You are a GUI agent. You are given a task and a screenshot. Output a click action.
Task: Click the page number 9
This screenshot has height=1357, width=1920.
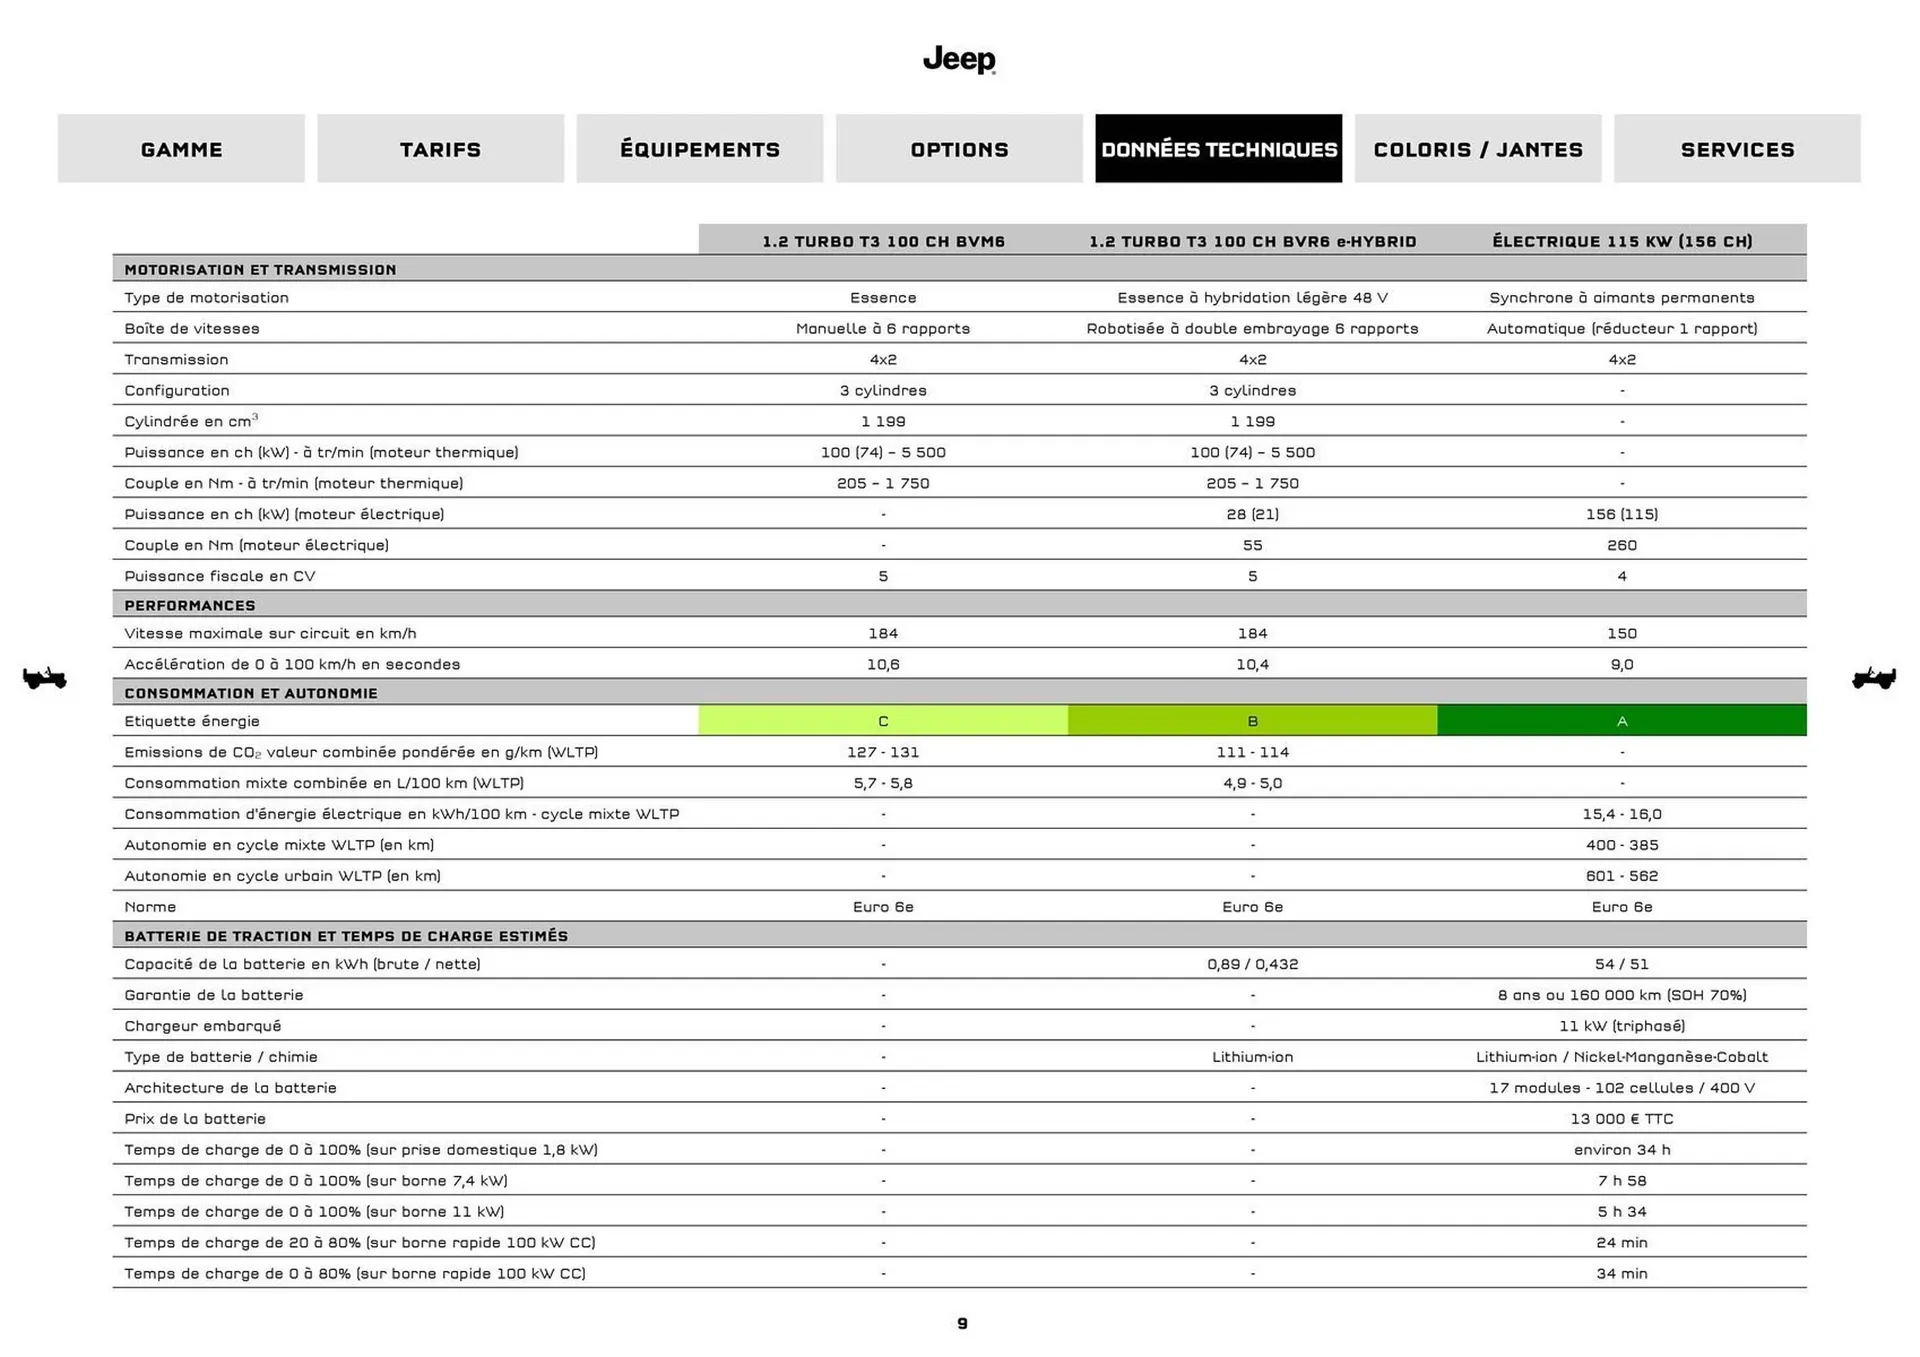961,1323
